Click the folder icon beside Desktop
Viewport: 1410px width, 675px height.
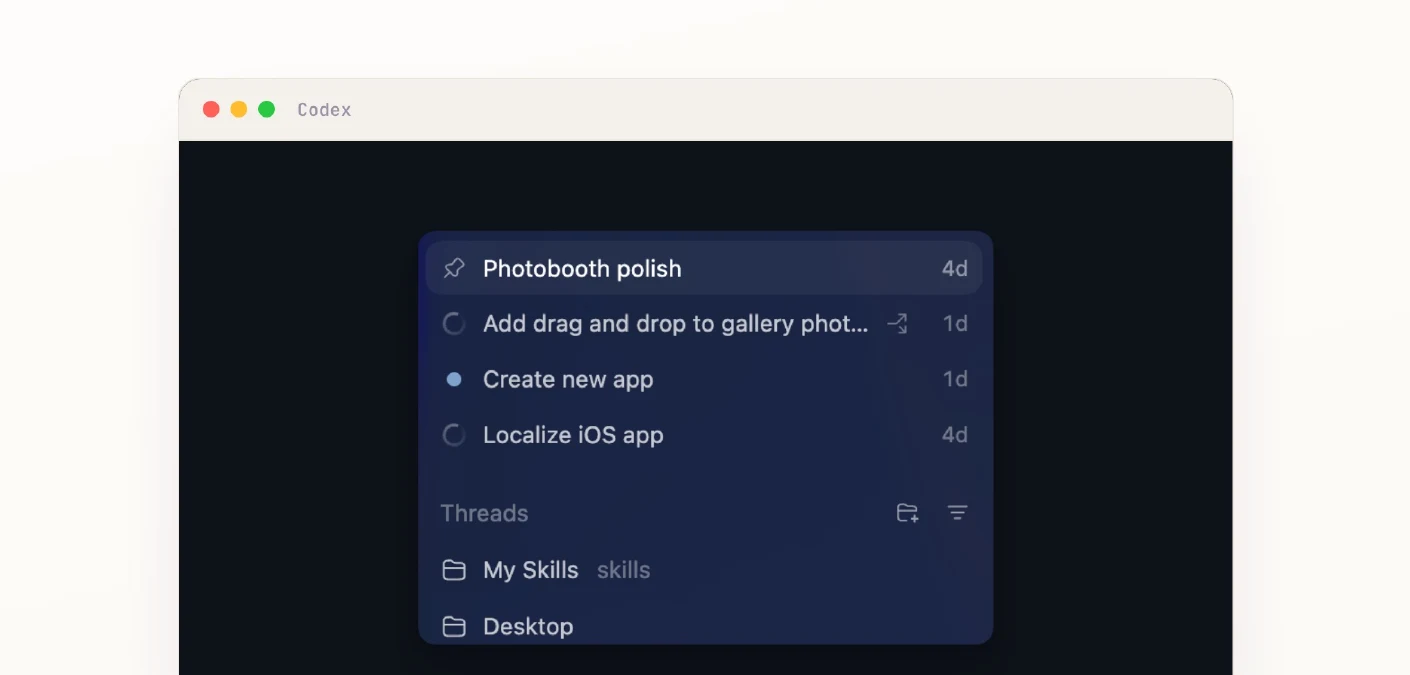point(454,627)
